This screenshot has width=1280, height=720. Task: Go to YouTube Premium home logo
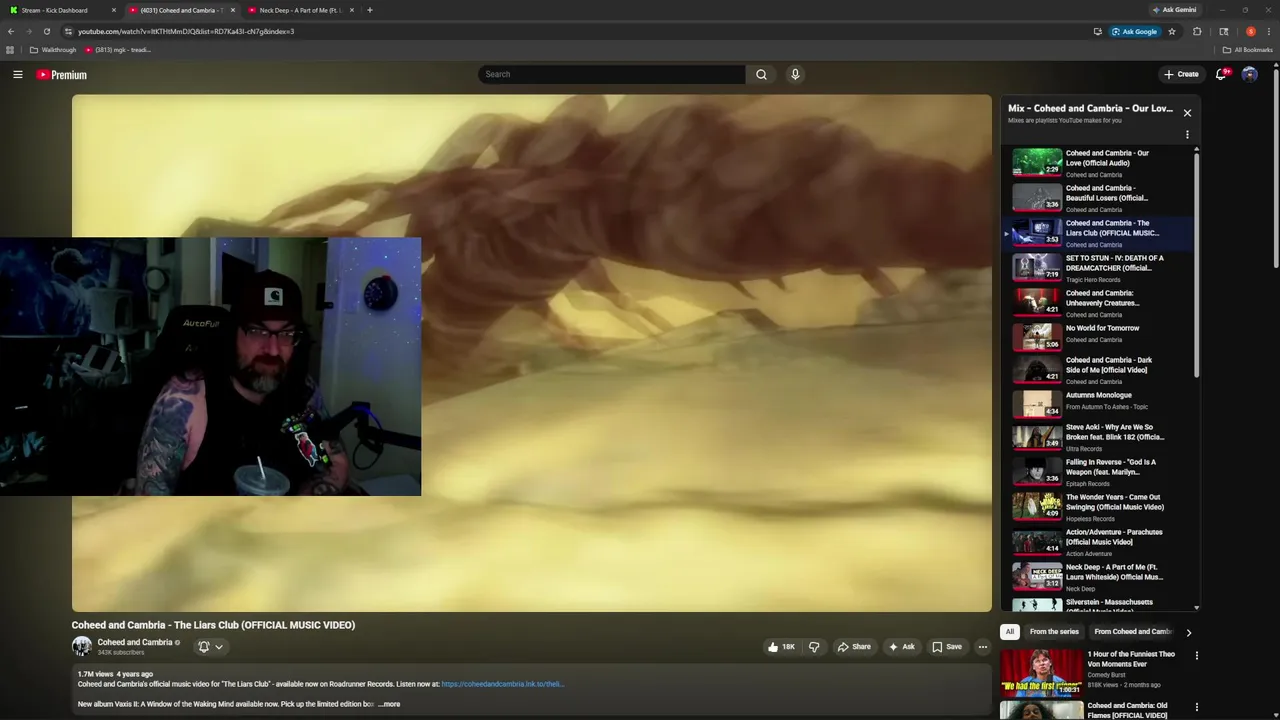point(62,75)
